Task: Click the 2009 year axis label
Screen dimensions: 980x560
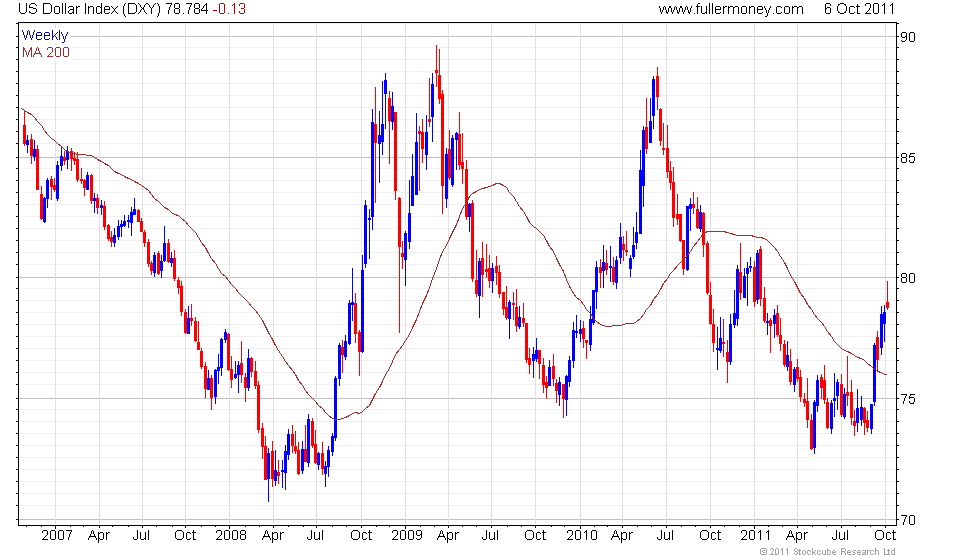Action: (x=406, y=536)
